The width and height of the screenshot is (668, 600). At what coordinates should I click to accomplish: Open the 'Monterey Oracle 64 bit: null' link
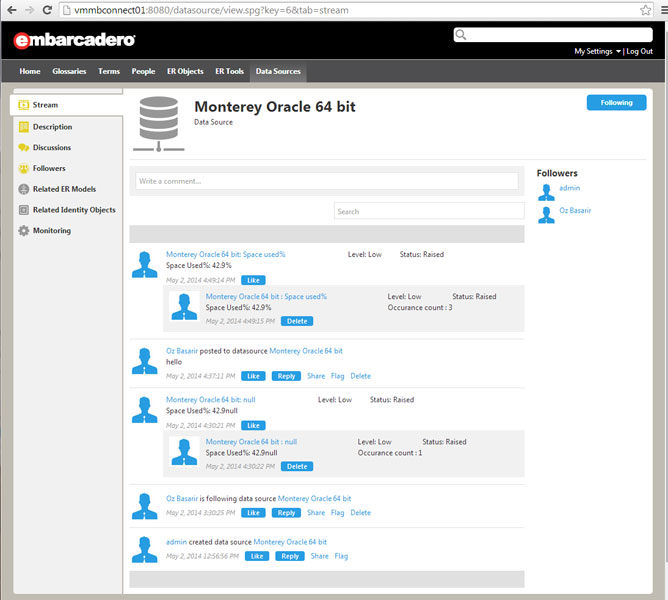(210, 400)
